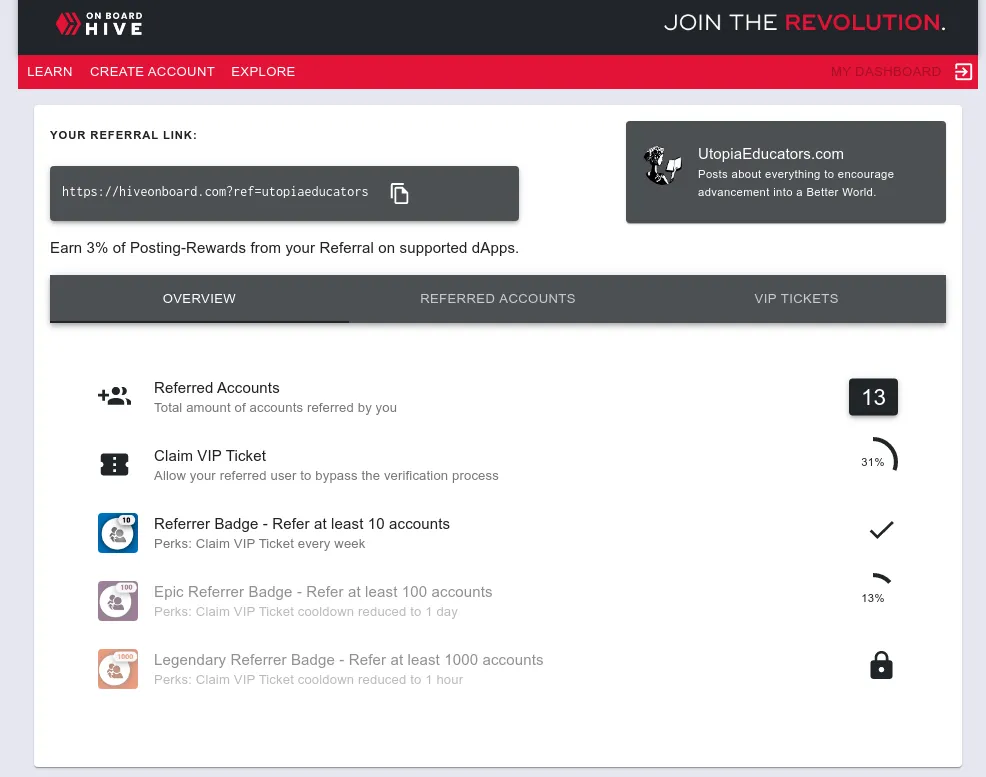Screen dimensions: 986x777
Task: Click the 31% VIP ticket progress circle
Action: tap(873, 462)
